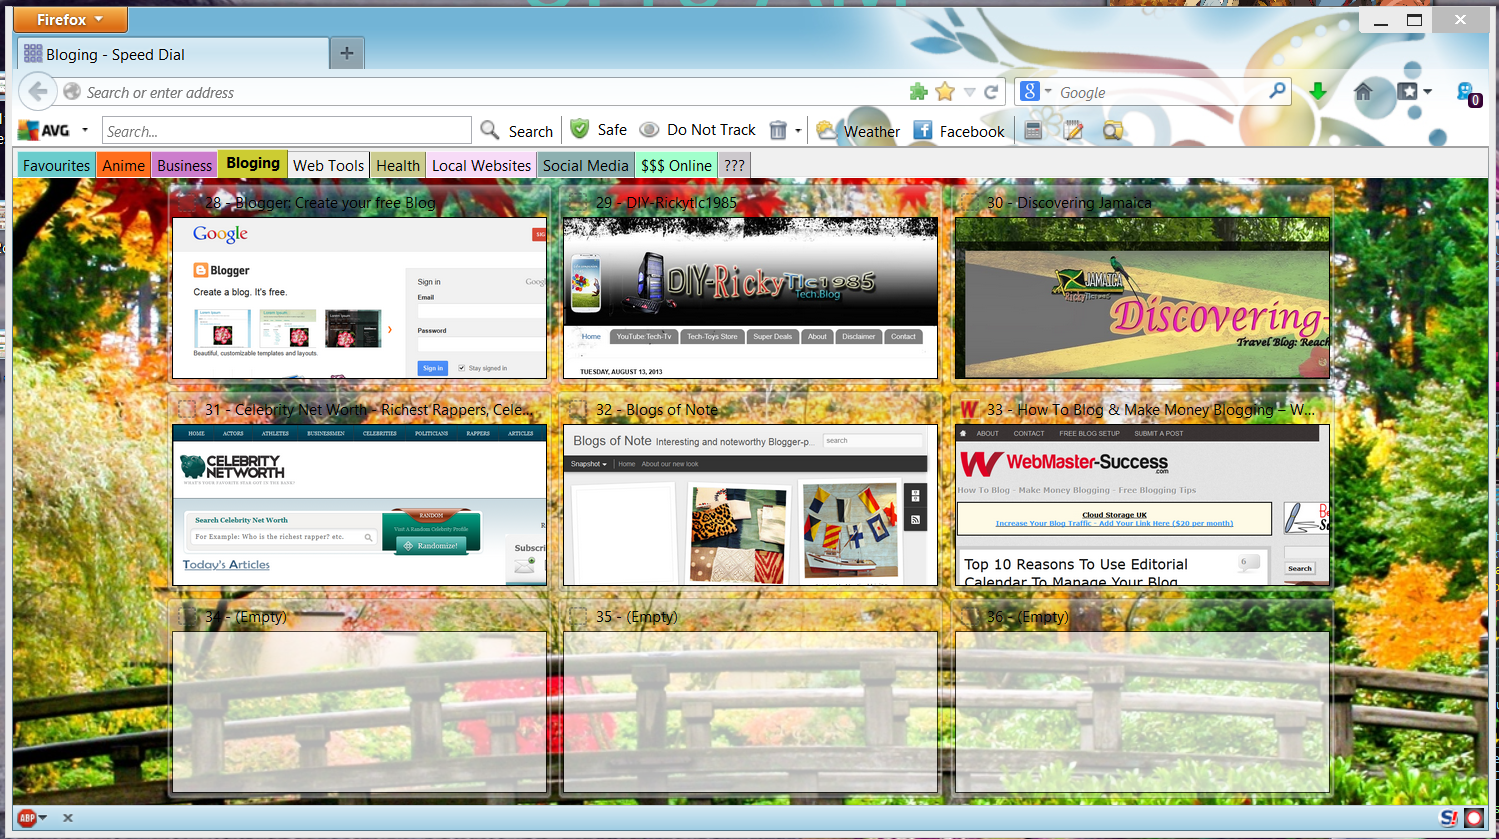Expand the bookmarks menu dropdown arrow
This screenshot has width=1499, height=839.
[1427, 92]
